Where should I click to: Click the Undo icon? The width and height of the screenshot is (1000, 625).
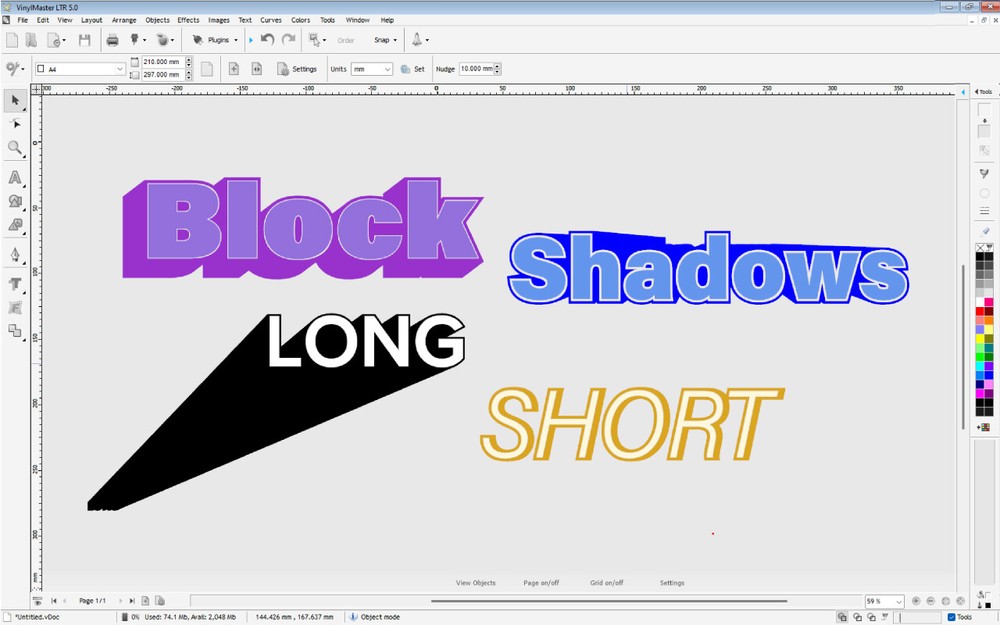click(x=265, y=39)
